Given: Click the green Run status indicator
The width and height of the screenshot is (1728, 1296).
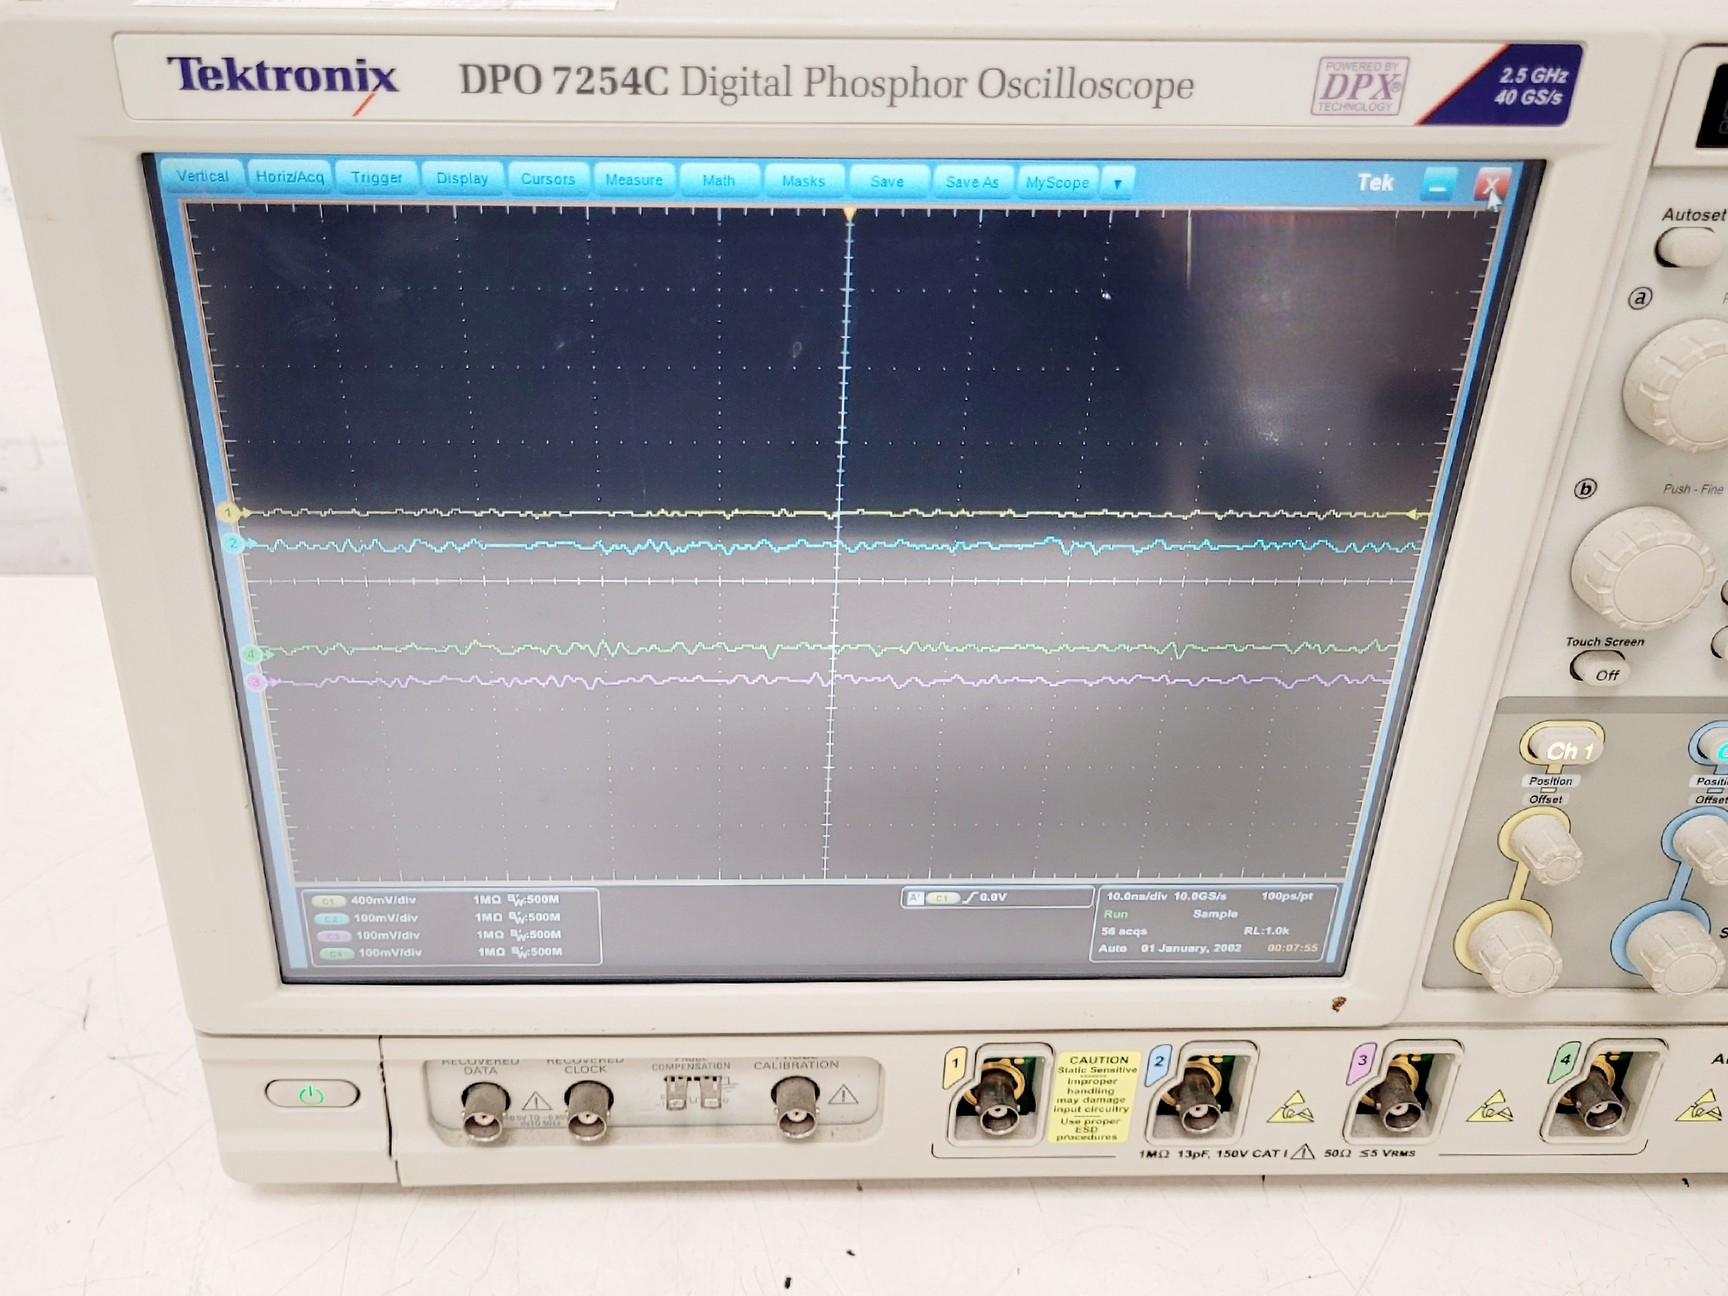Looking at the screenshot, I should [x=1115, y=914].
